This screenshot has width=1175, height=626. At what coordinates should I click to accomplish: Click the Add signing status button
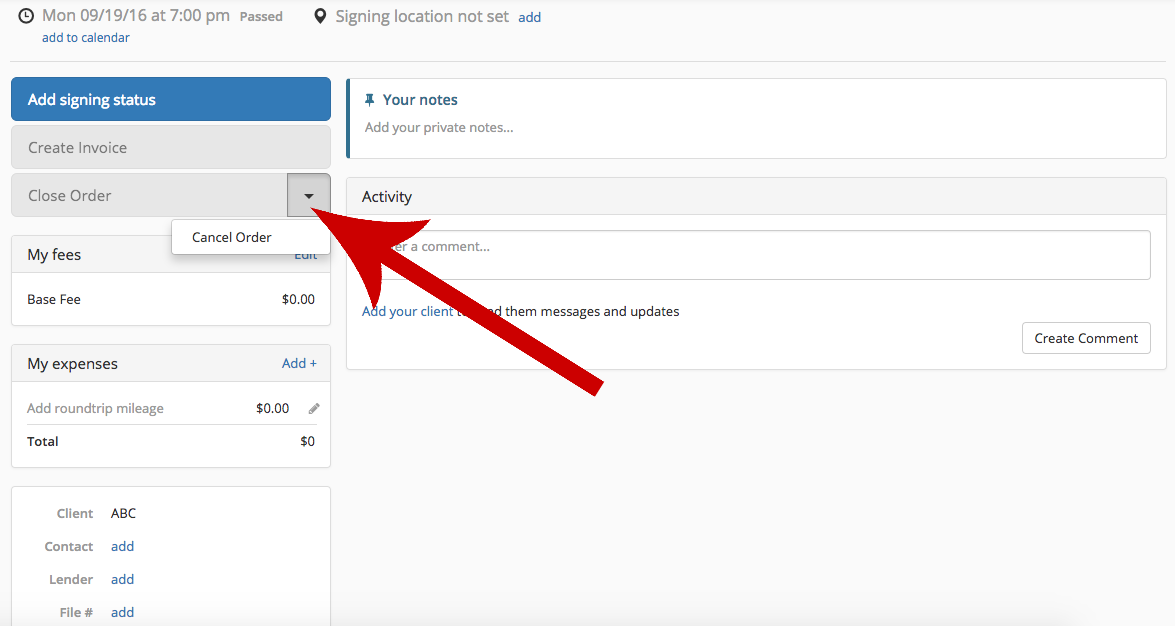click(x=171, y=99)
